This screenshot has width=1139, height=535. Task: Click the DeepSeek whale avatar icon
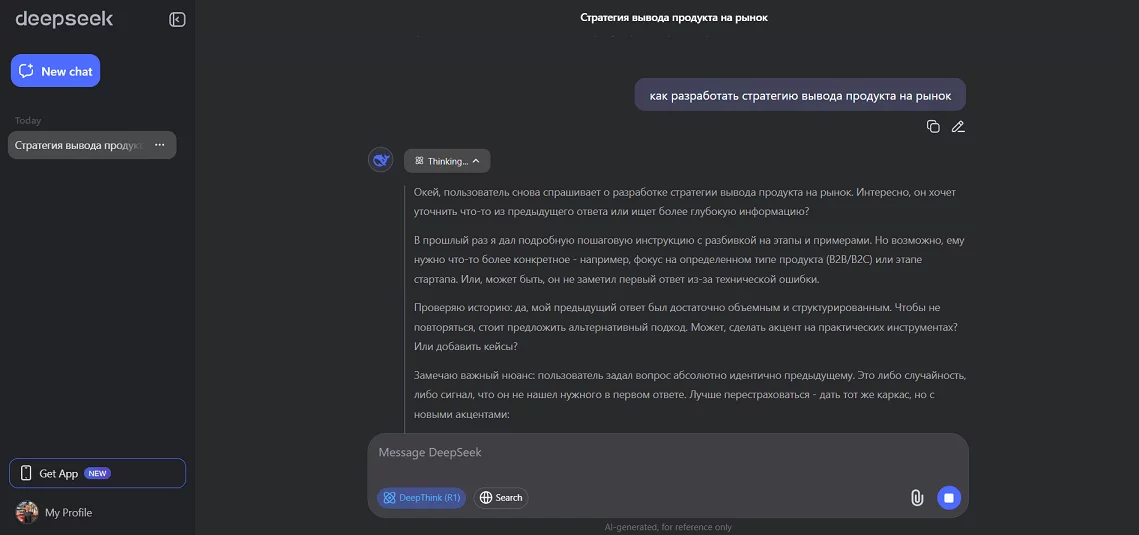coord(381,160)
